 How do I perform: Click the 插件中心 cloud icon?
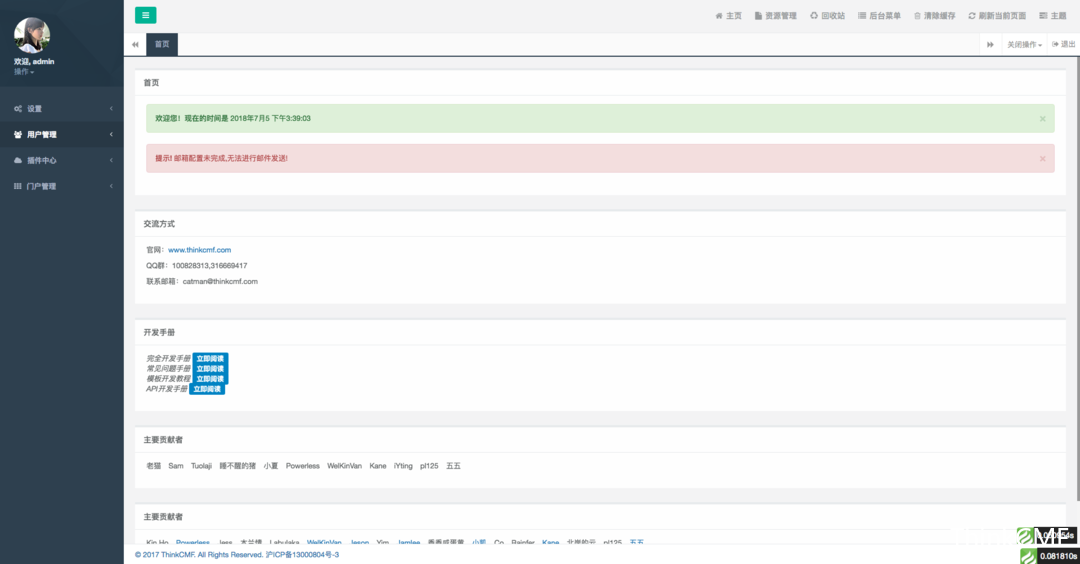coord(18,160)
